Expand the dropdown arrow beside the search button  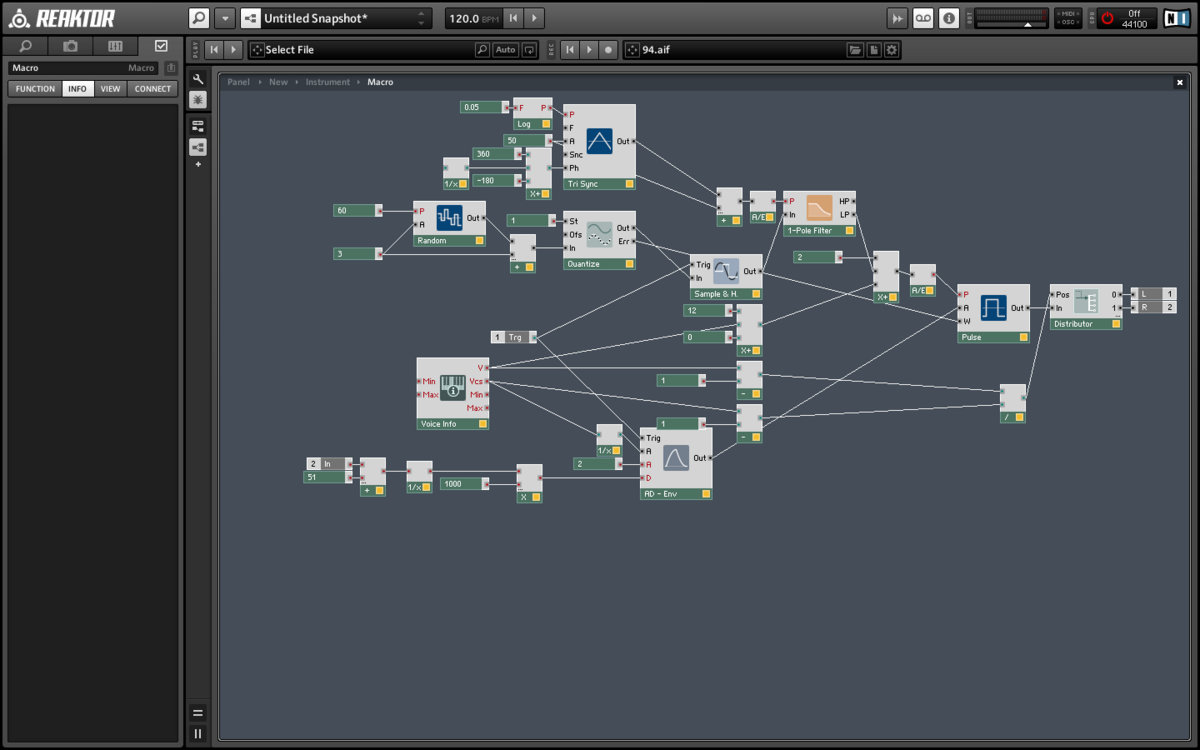225,18
